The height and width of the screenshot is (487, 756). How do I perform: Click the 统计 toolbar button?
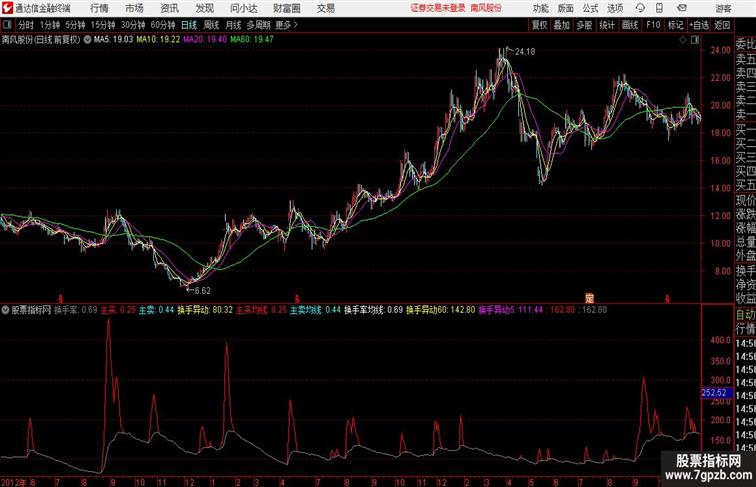[607, 25]
